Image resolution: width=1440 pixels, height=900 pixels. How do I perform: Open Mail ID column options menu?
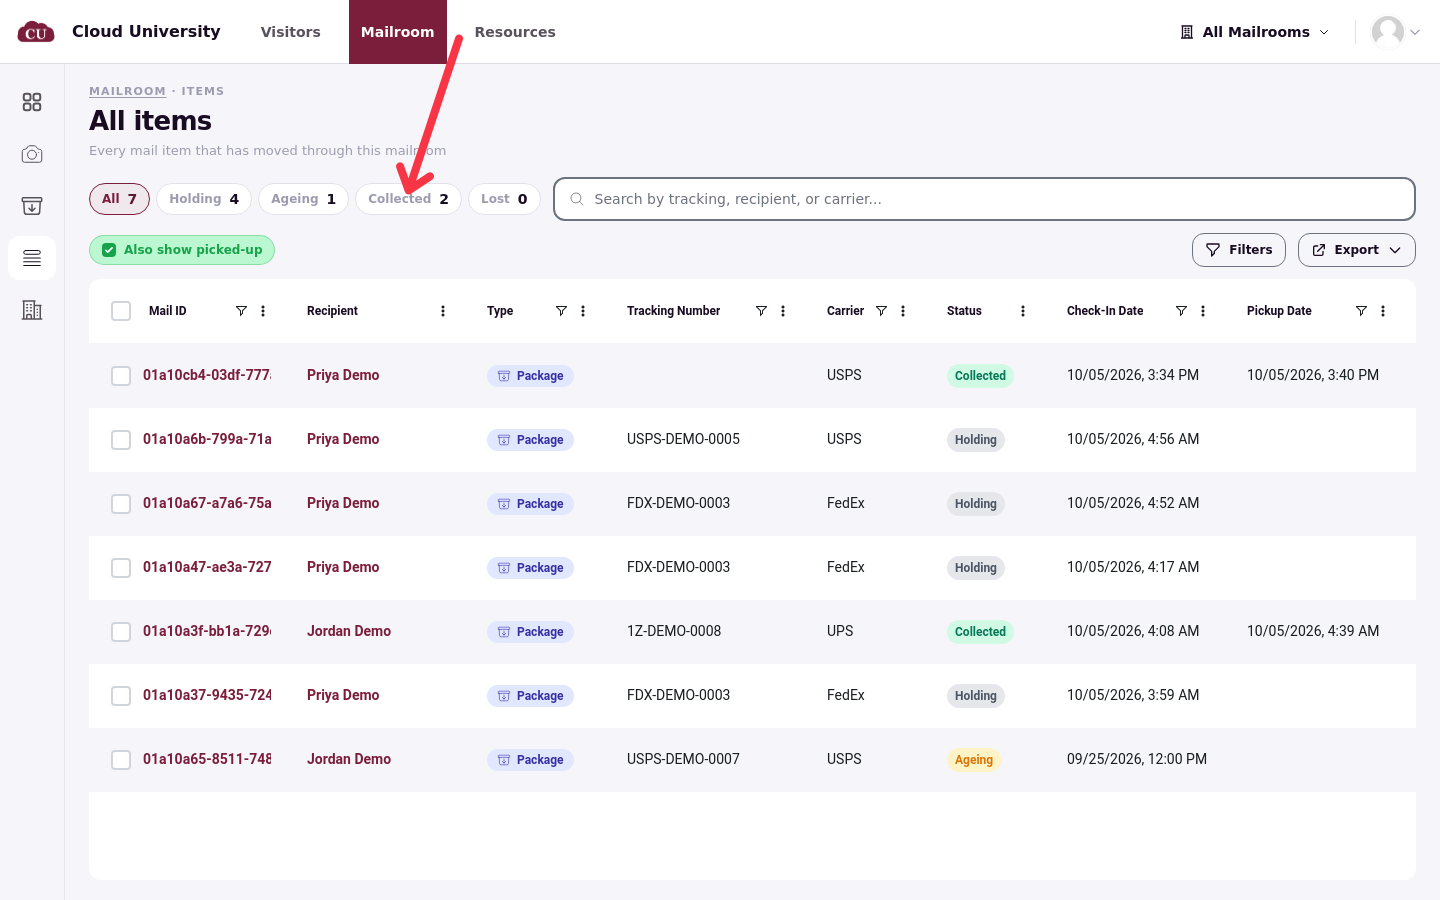[263, 311]
